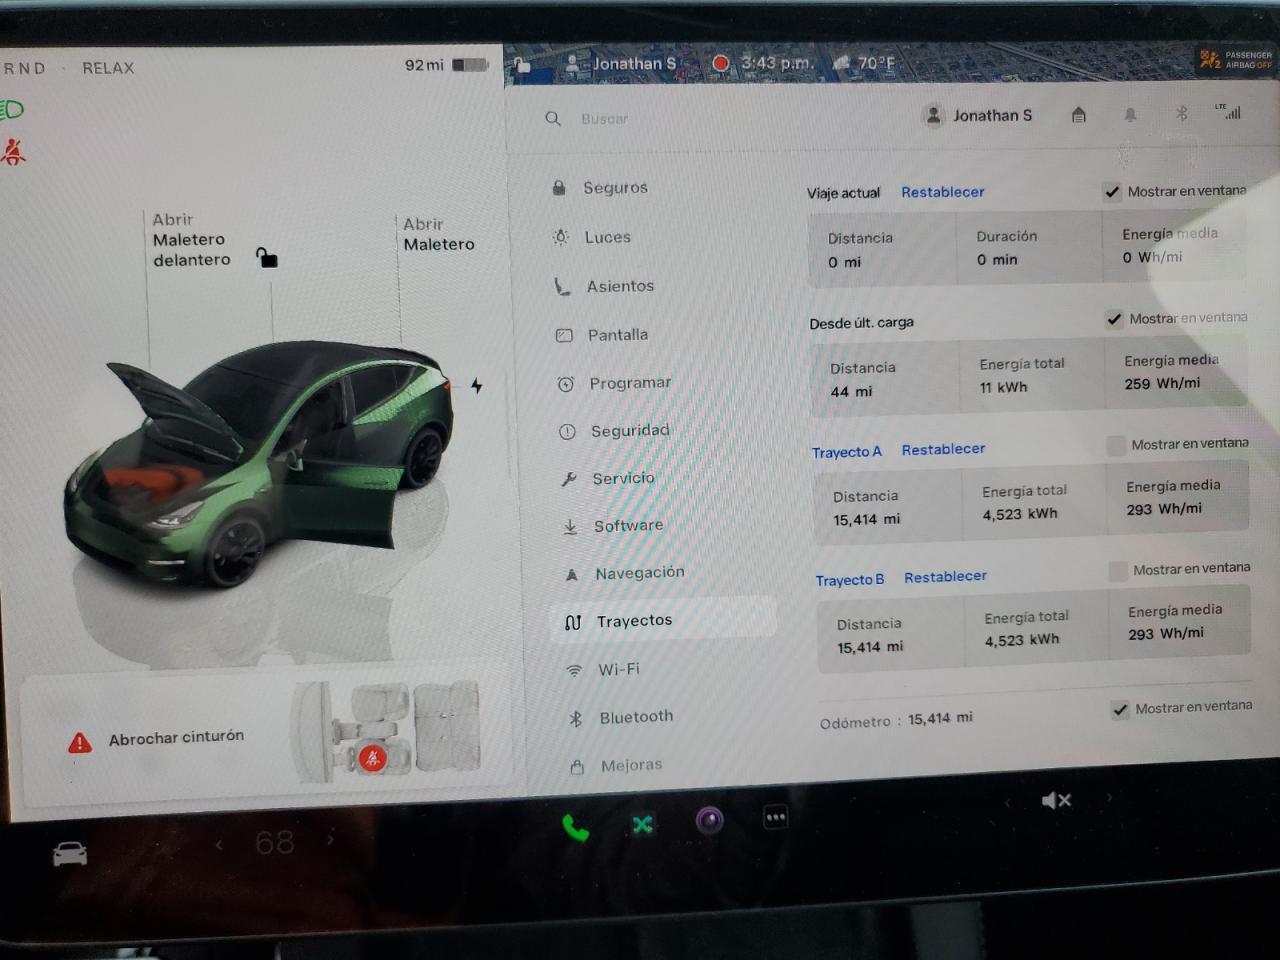1280x960 pixels.
Task: Toggle Viaje actual Mostrar en ventana
Action: [x=1112, y=192]
